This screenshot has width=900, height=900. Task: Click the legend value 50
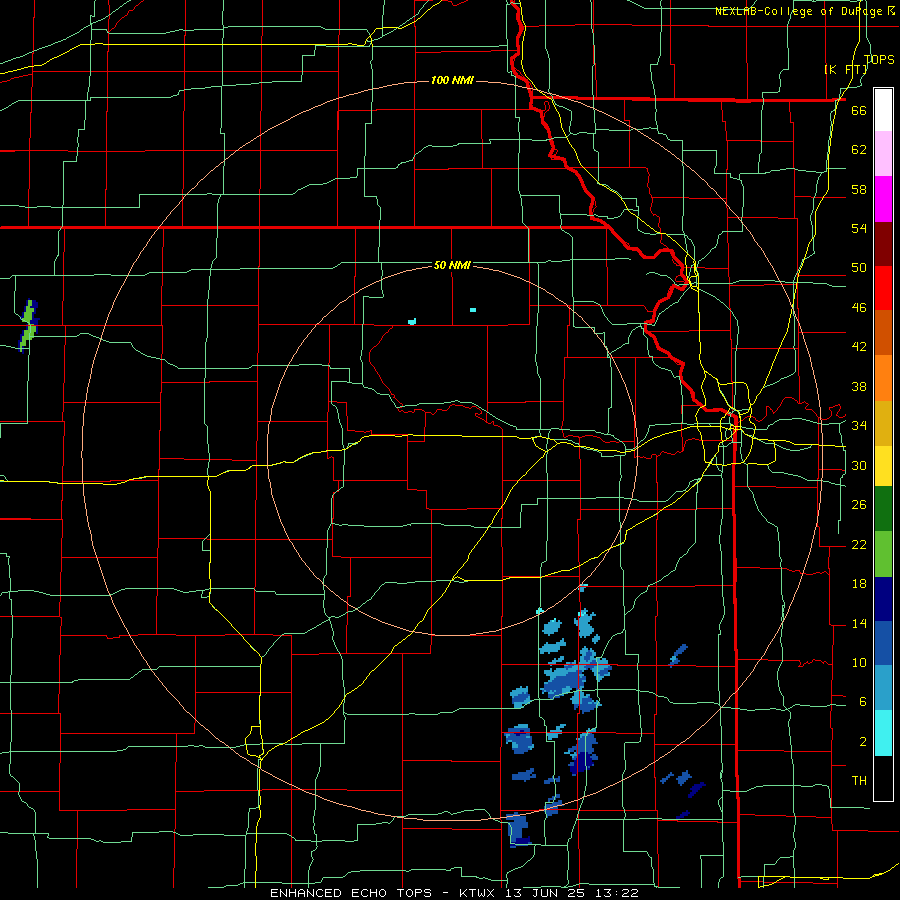[859, 268]
